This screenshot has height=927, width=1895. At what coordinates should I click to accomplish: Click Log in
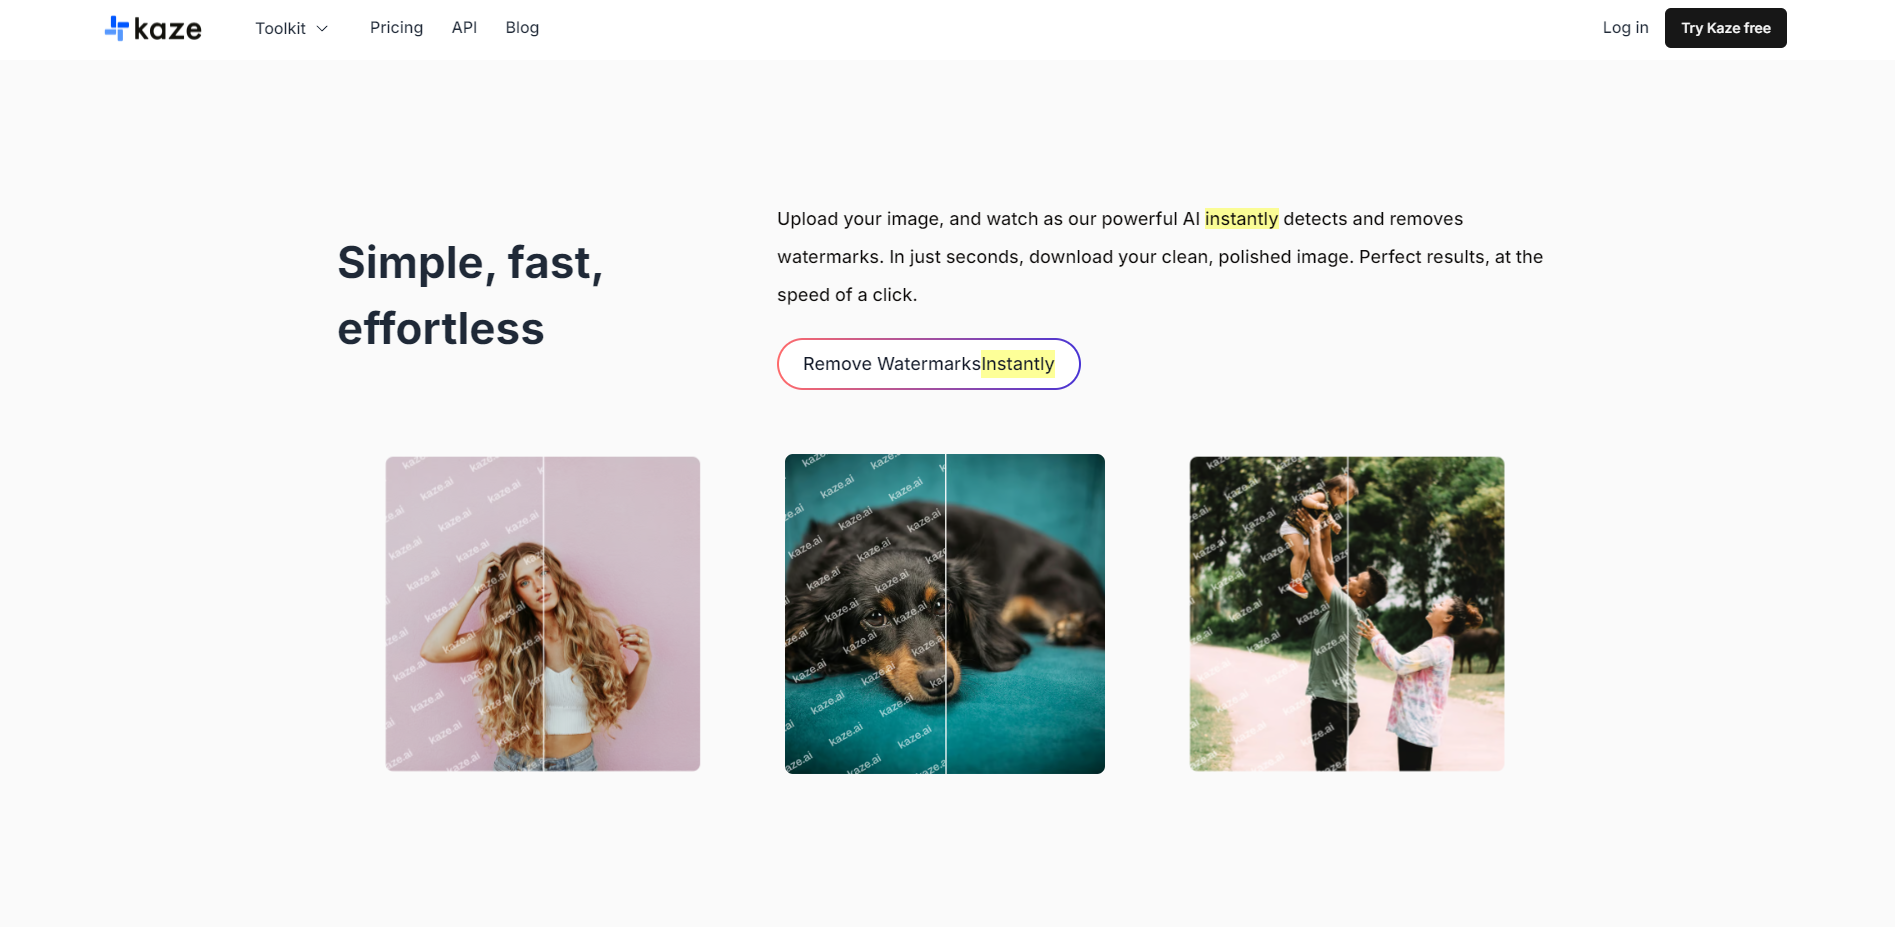1625,28
